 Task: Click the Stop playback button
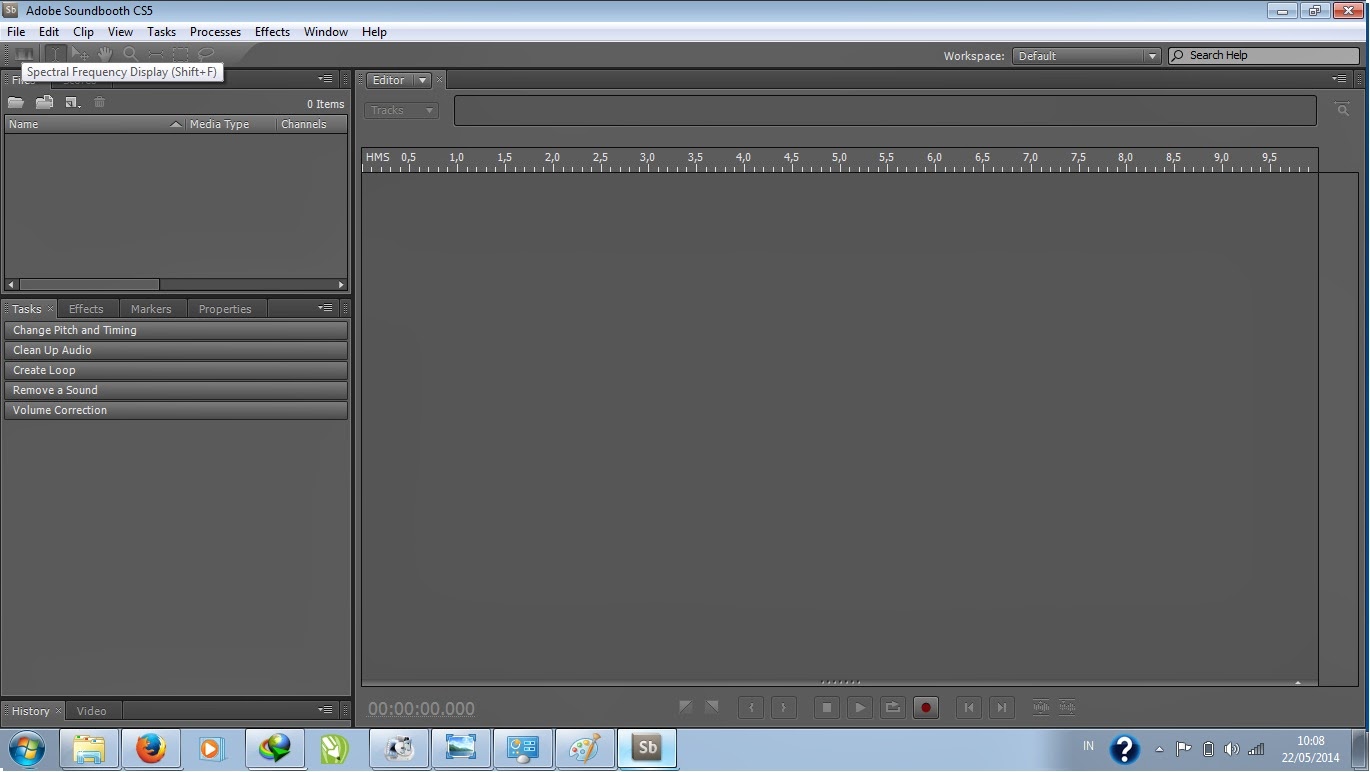click(826, 708)
